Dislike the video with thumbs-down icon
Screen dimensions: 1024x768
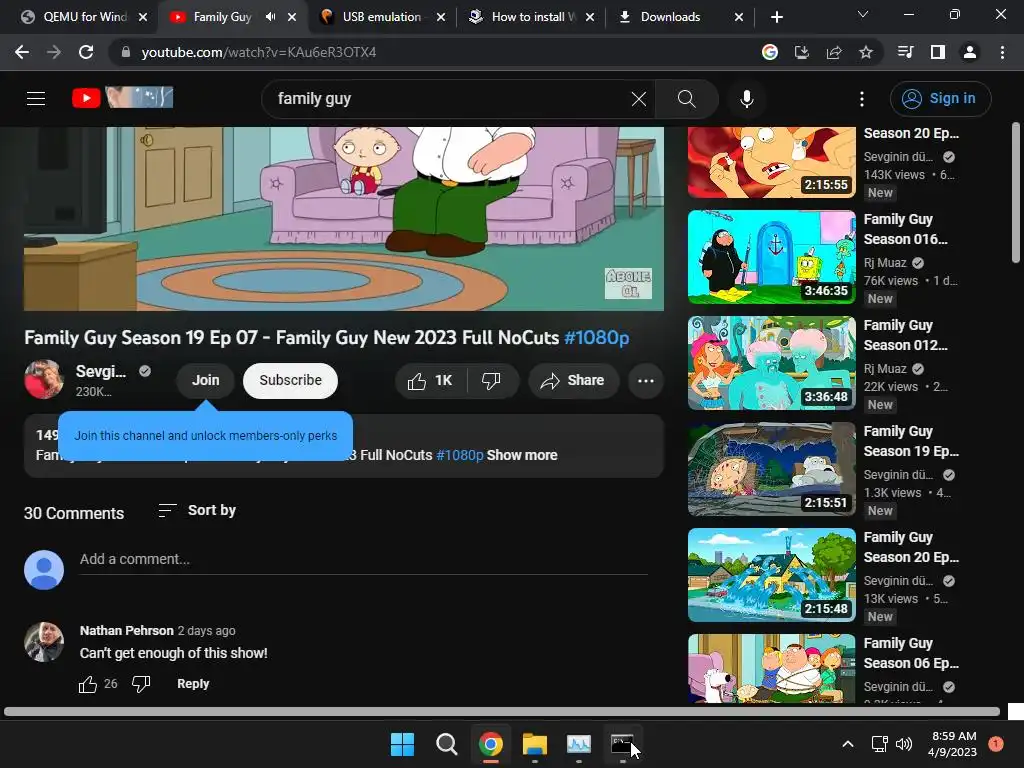(492, 381)
